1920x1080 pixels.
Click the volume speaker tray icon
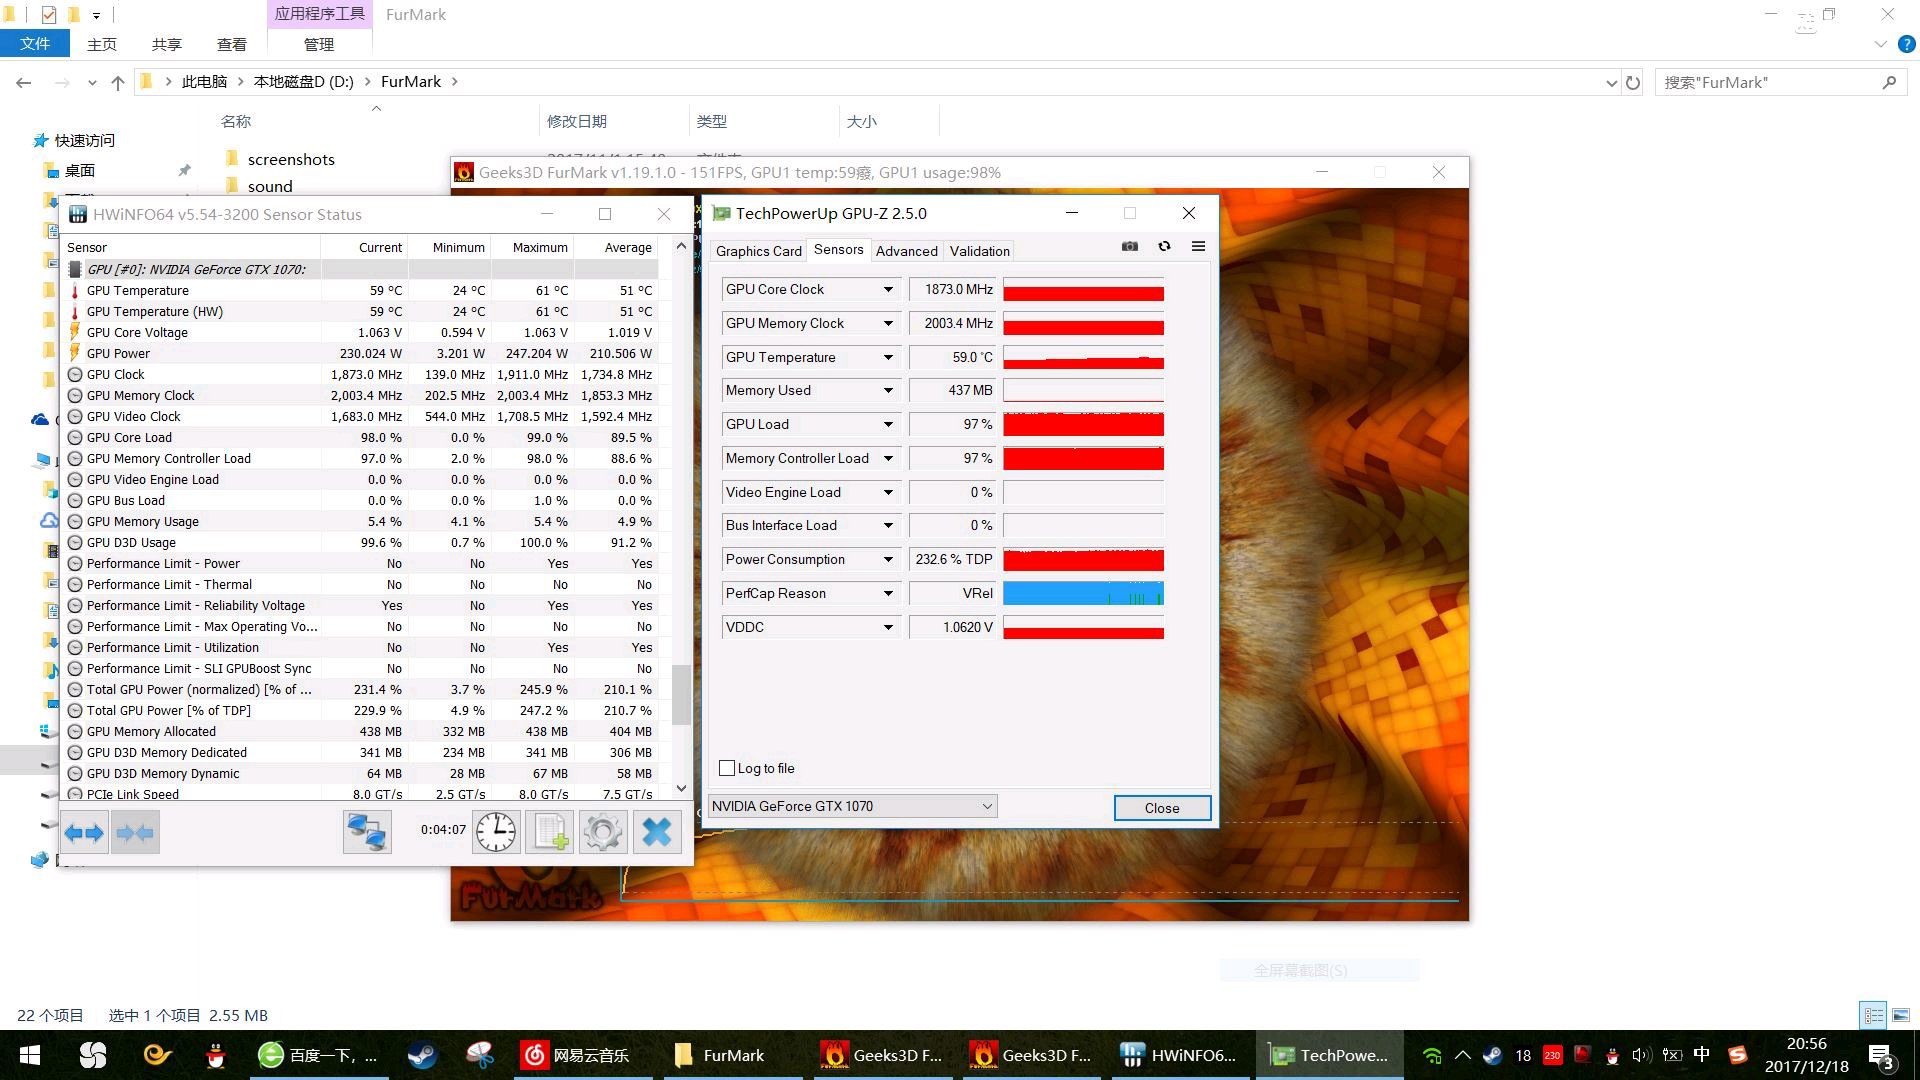pyautogui.click(x=1640, y=1055)
